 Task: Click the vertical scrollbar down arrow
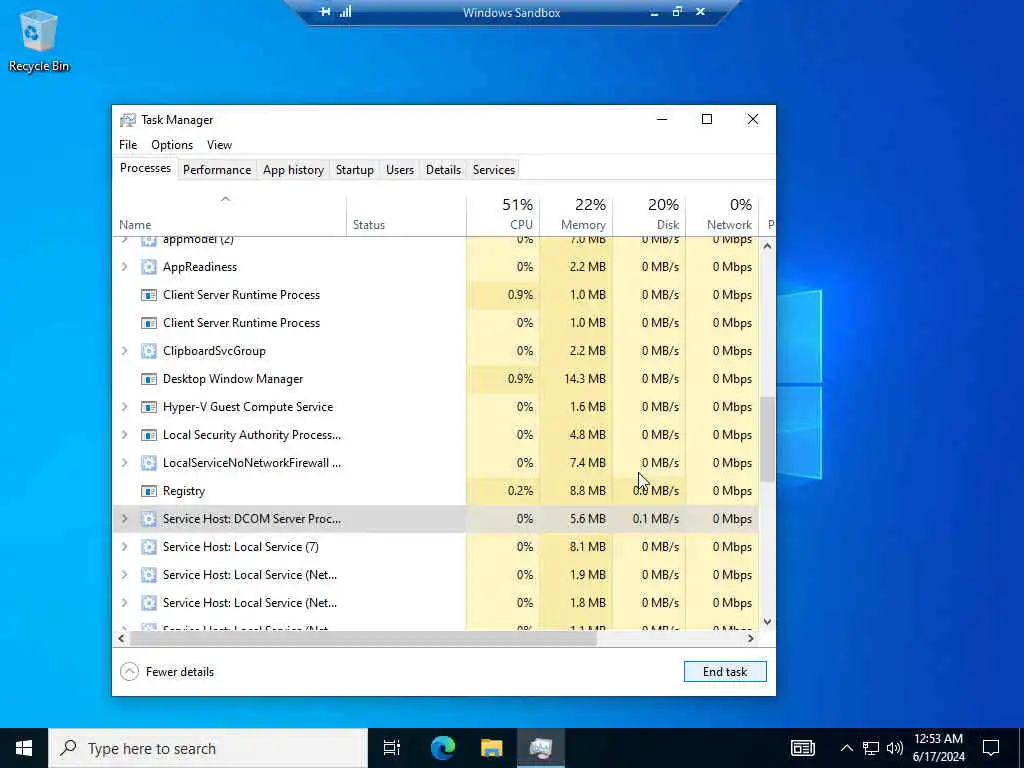(x=767, y=622)
